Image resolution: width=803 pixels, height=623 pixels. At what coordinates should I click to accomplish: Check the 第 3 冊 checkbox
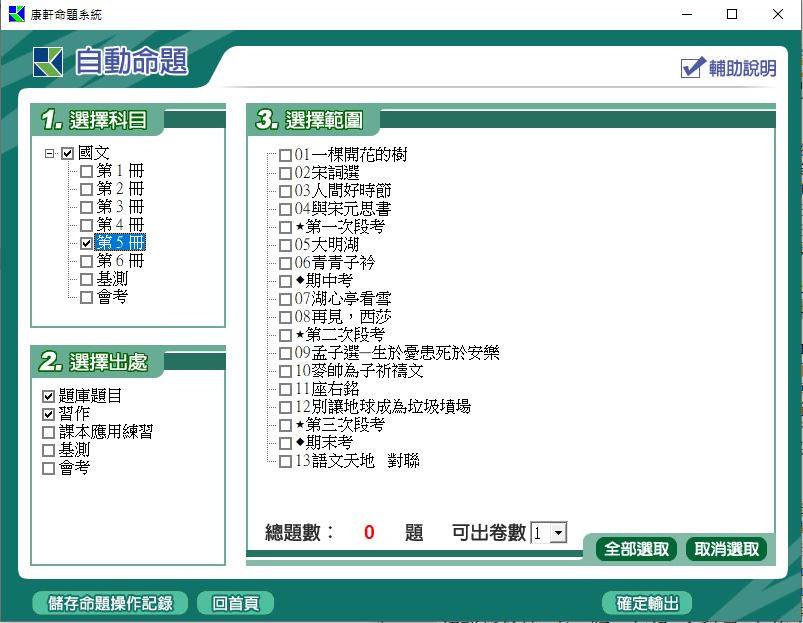87,207
